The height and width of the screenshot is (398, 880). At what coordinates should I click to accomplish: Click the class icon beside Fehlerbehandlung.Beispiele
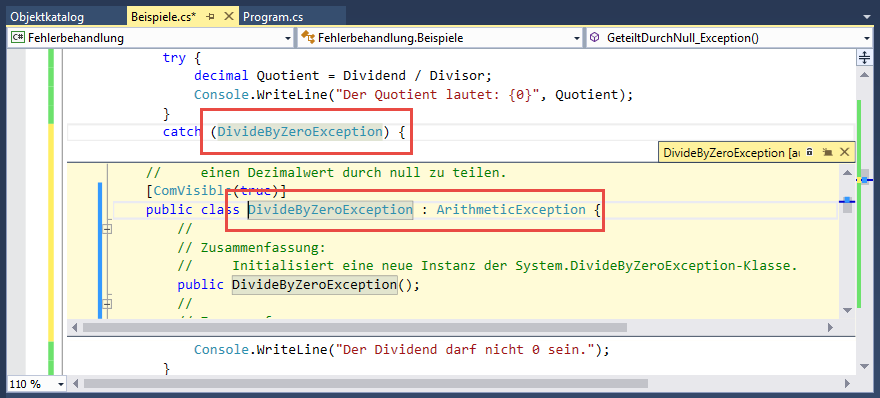click(307, 38)
